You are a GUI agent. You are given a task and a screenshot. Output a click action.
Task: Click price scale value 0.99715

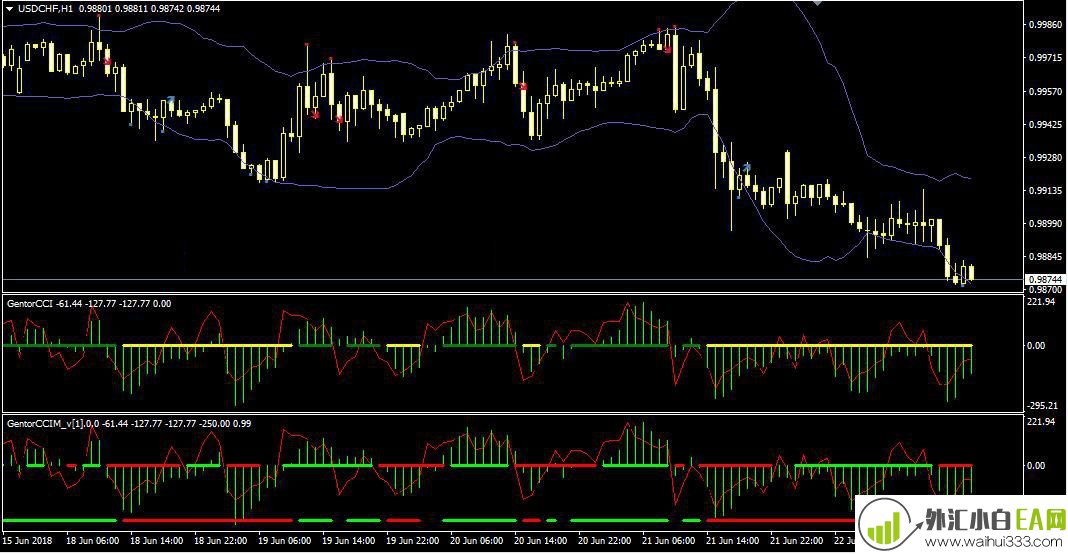[1046, 58]
